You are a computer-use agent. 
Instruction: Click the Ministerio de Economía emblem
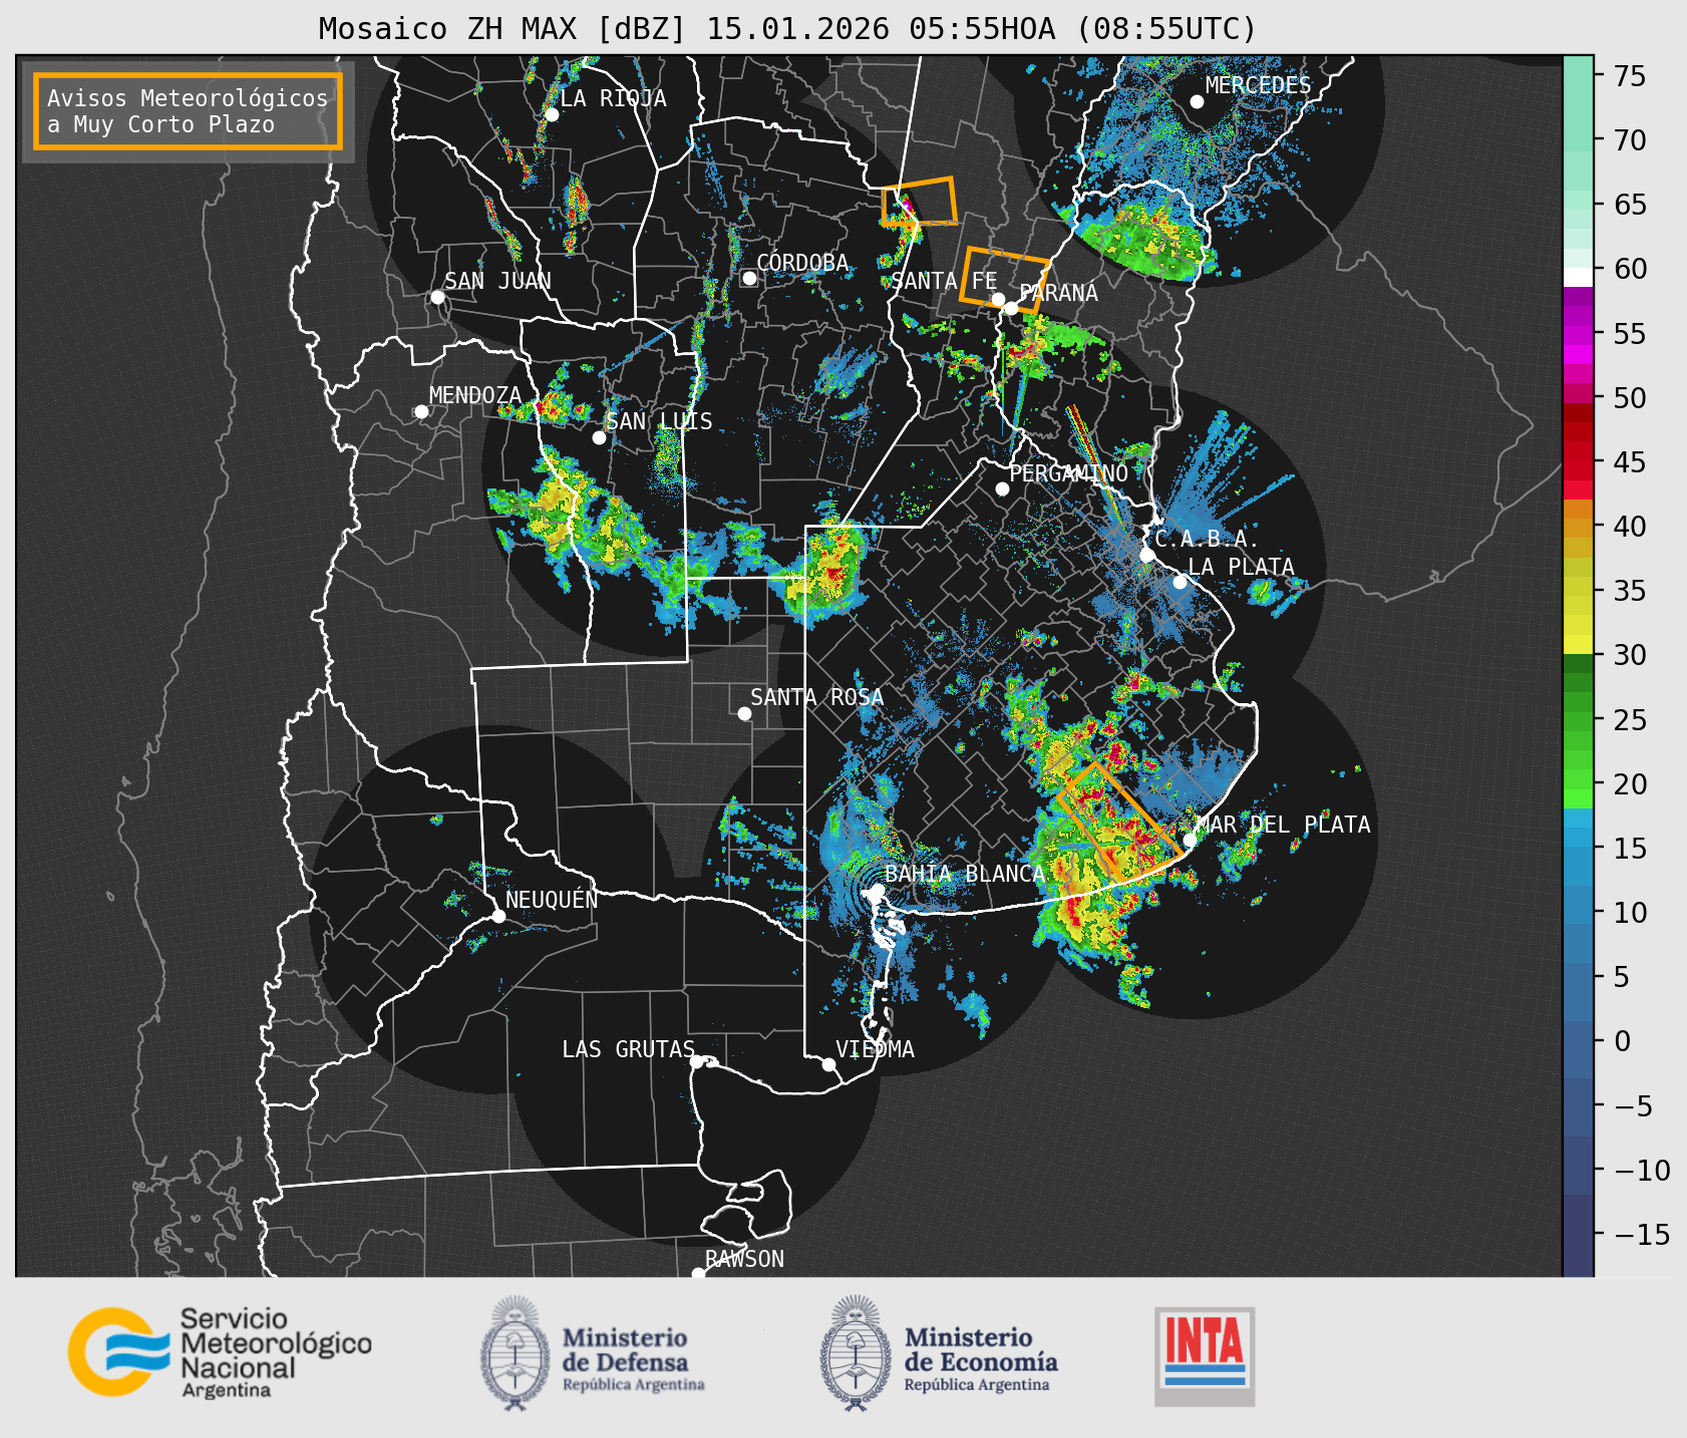pyautogui.click(x=856, y=1353)
